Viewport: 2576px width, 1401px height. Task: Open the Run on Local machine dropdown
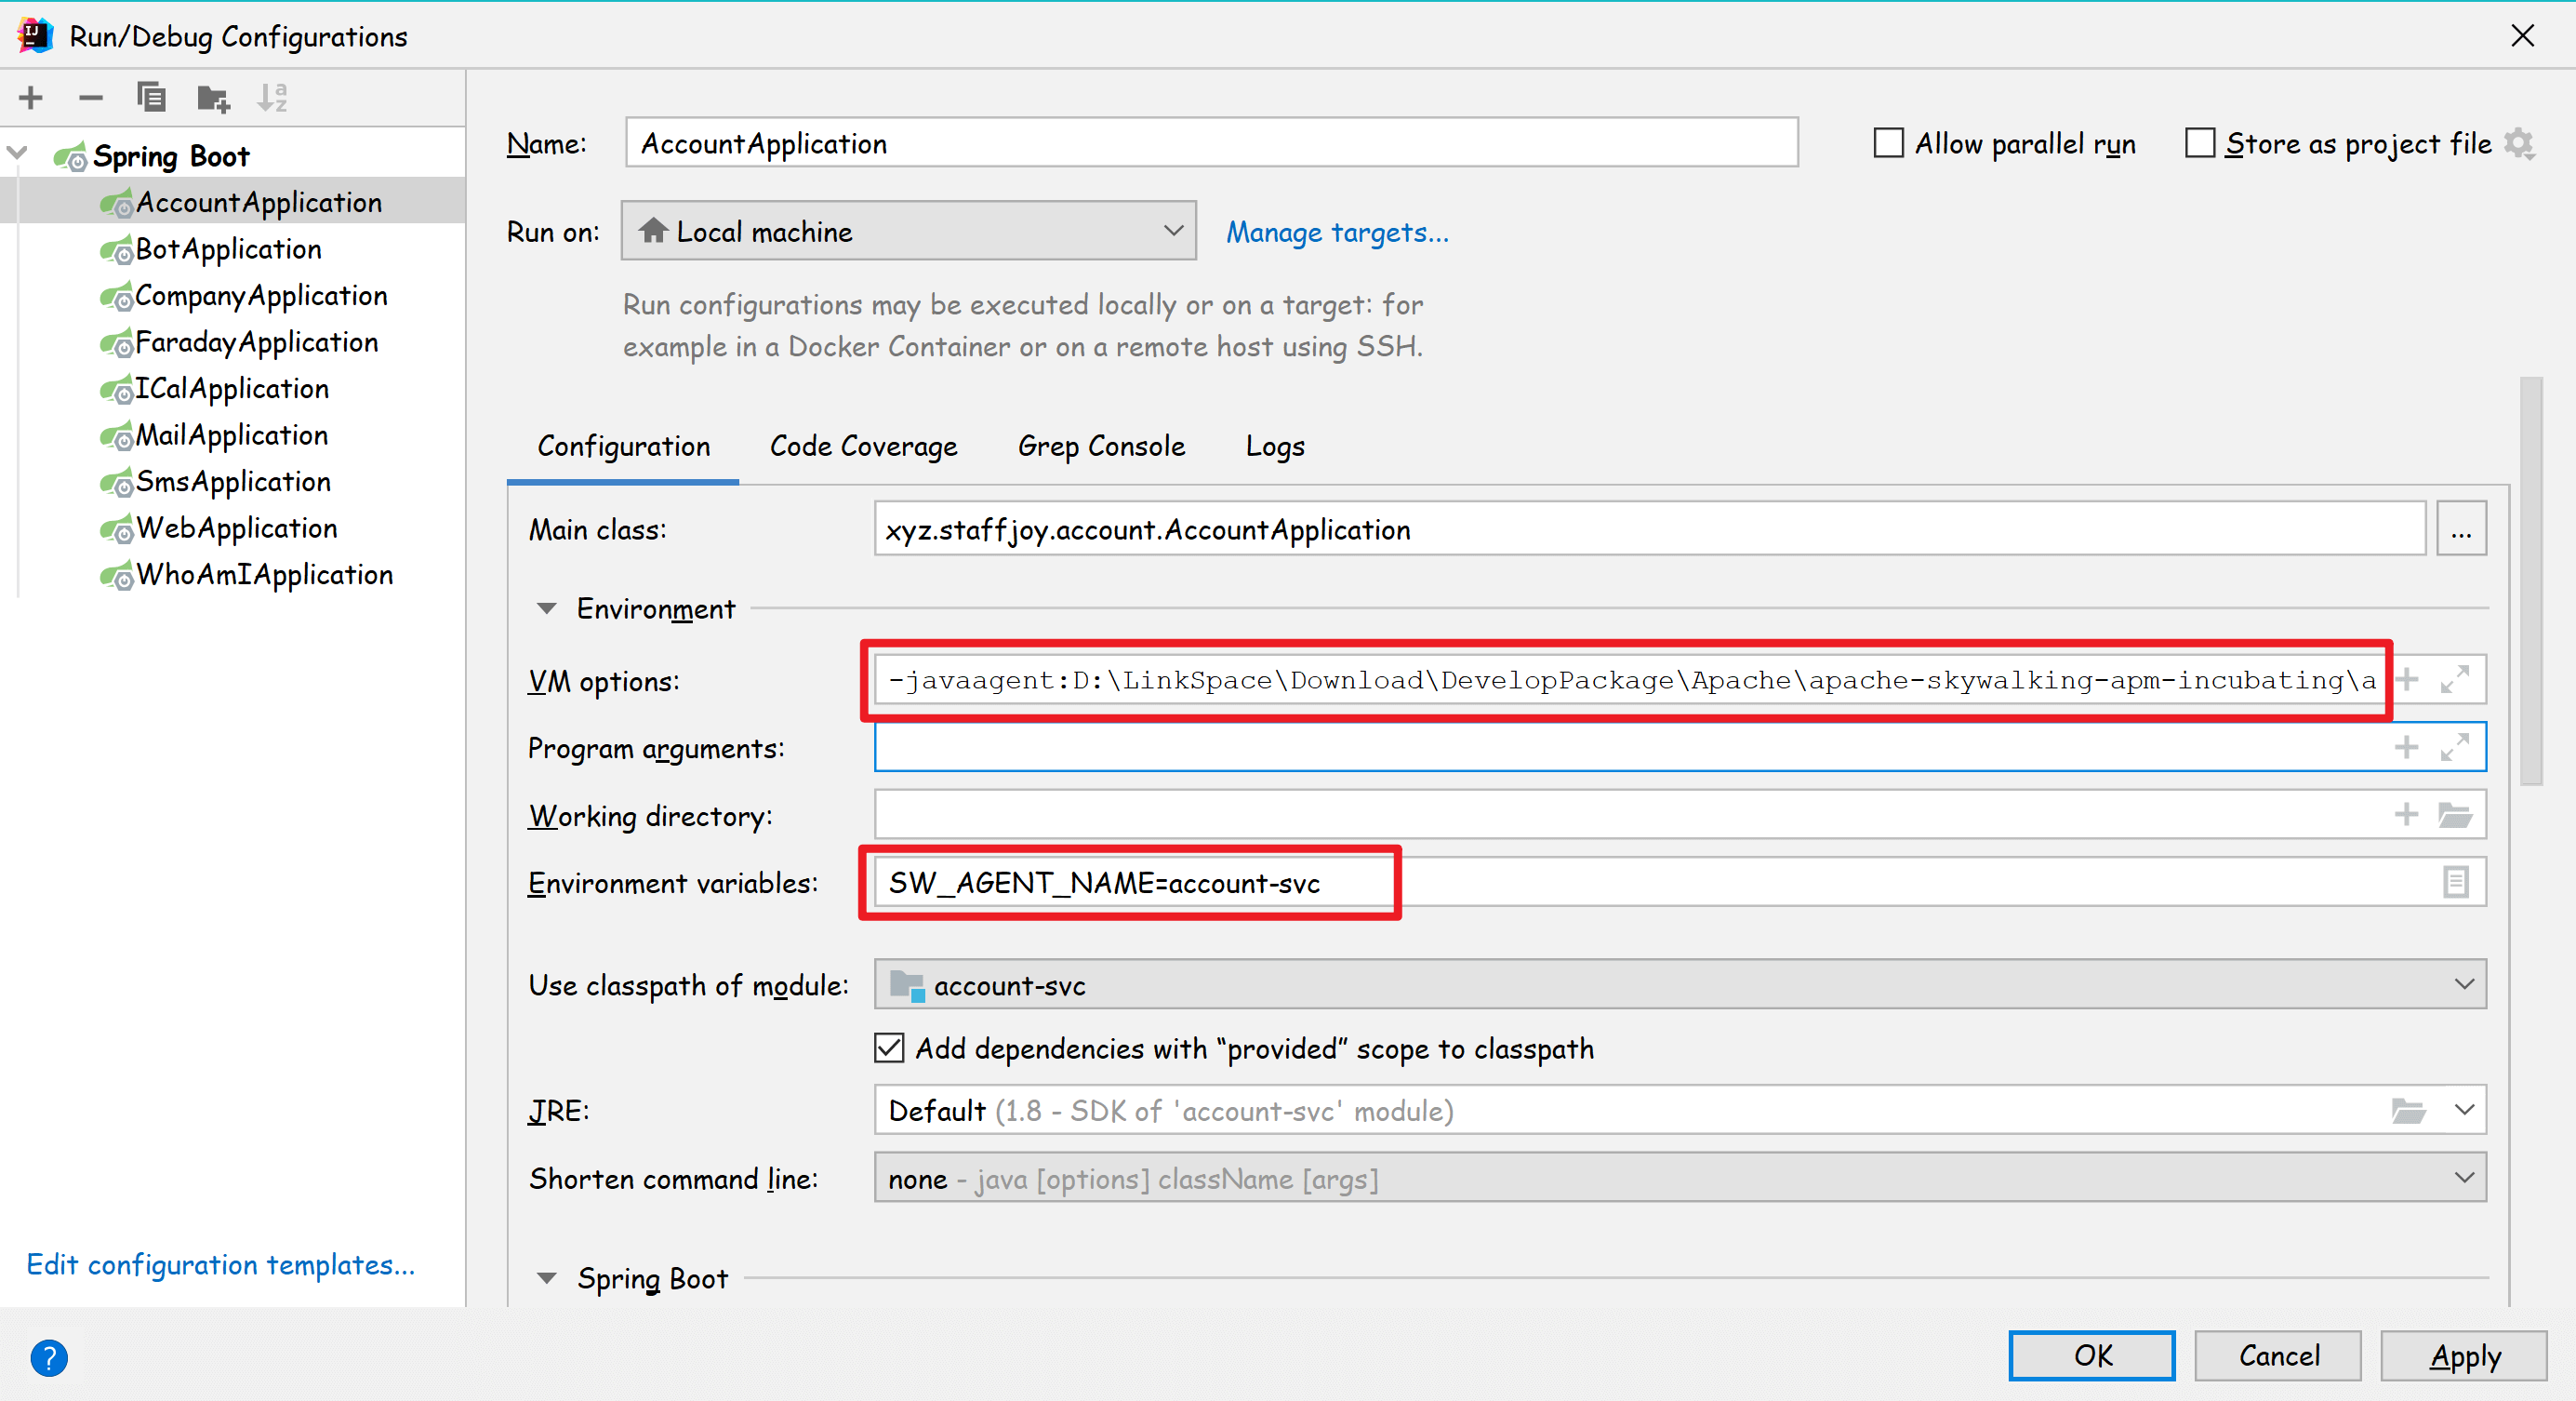[x=908, y=231]
